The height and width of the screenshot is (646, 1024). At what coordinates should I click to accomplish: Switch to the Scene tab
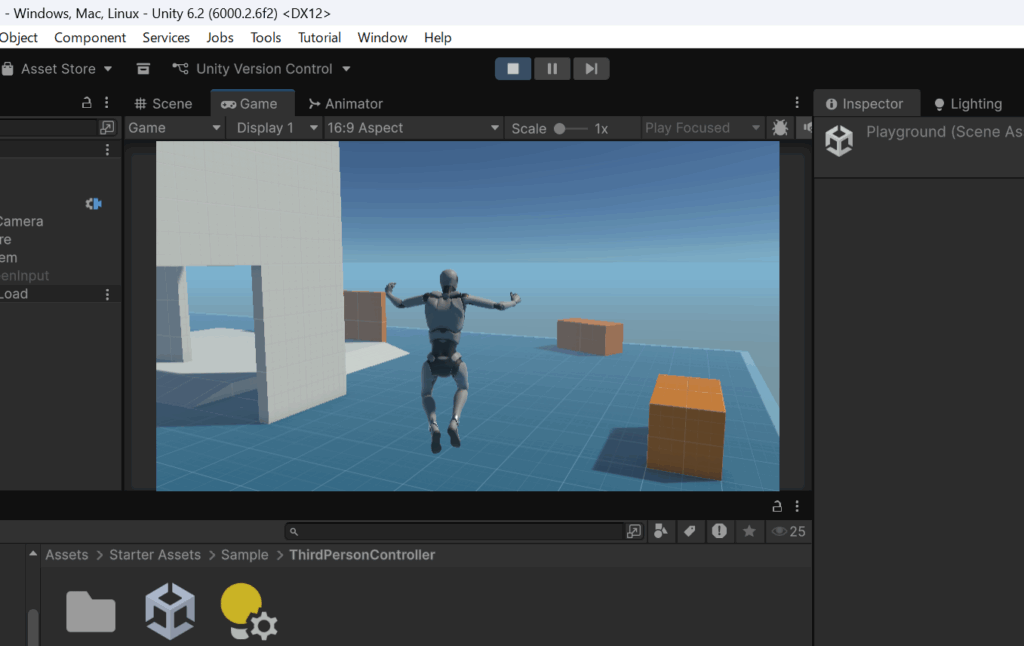[162, 104]
